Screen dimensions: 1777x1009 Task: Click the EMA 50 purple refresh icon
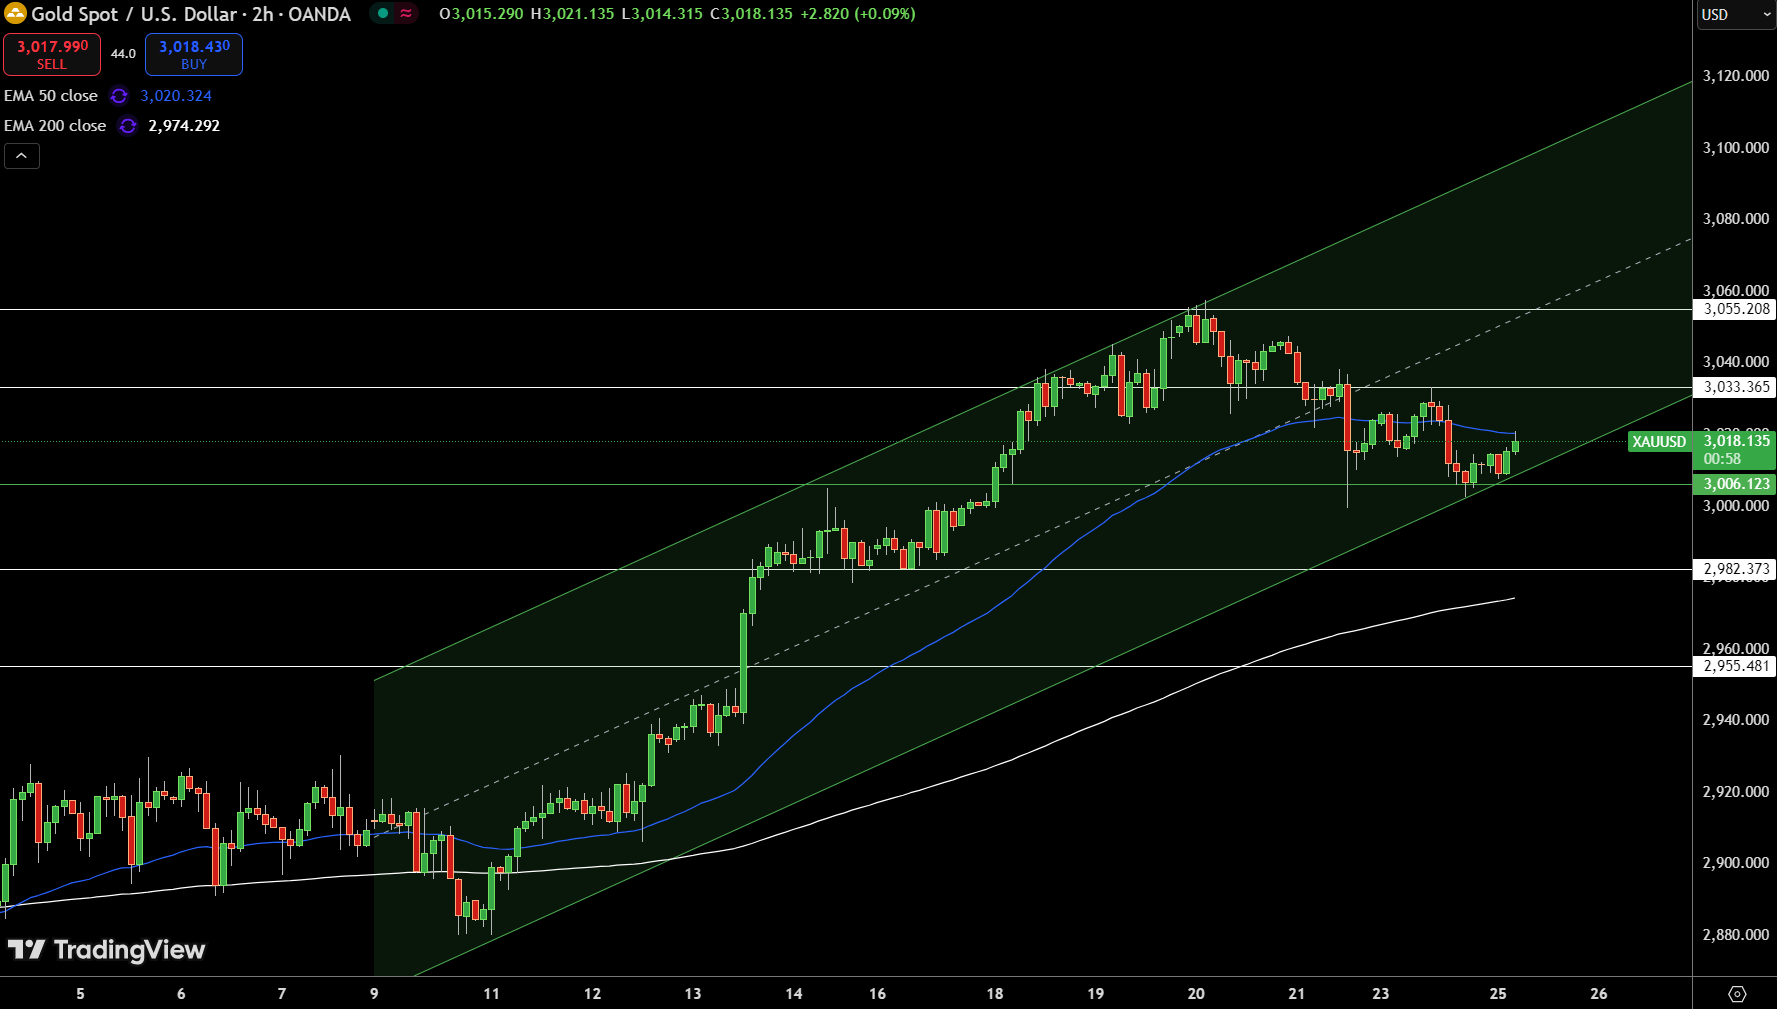click(x=119, y=96)
